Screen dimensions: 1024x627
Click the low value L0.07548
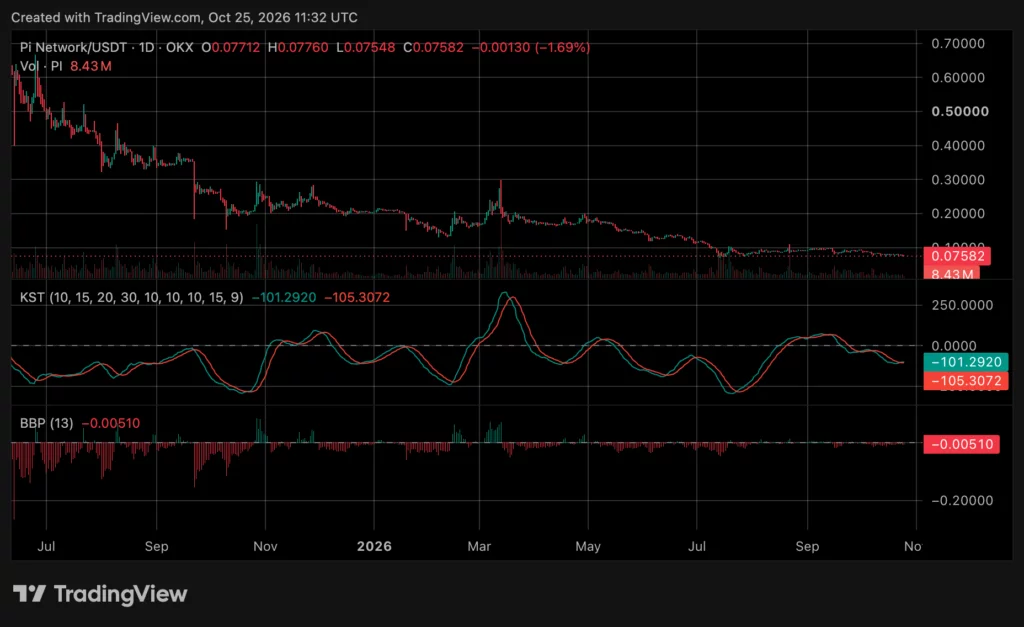(366, 48)
